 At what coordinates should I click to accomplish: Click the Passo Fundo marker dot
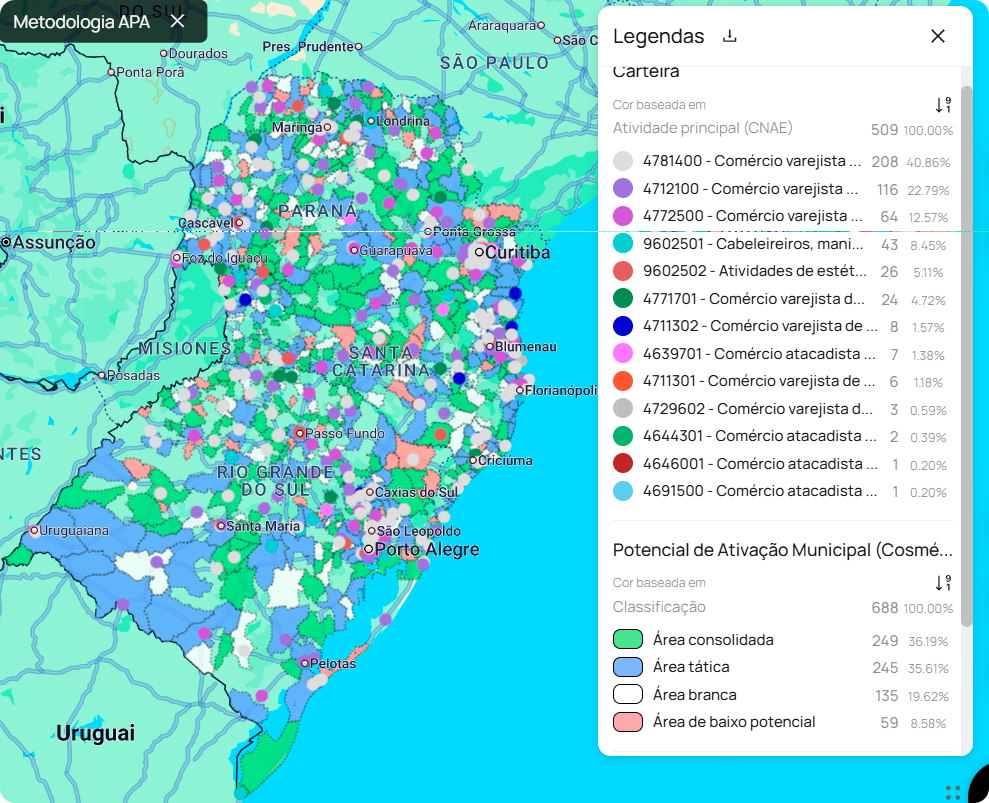(x=301, y=432)
